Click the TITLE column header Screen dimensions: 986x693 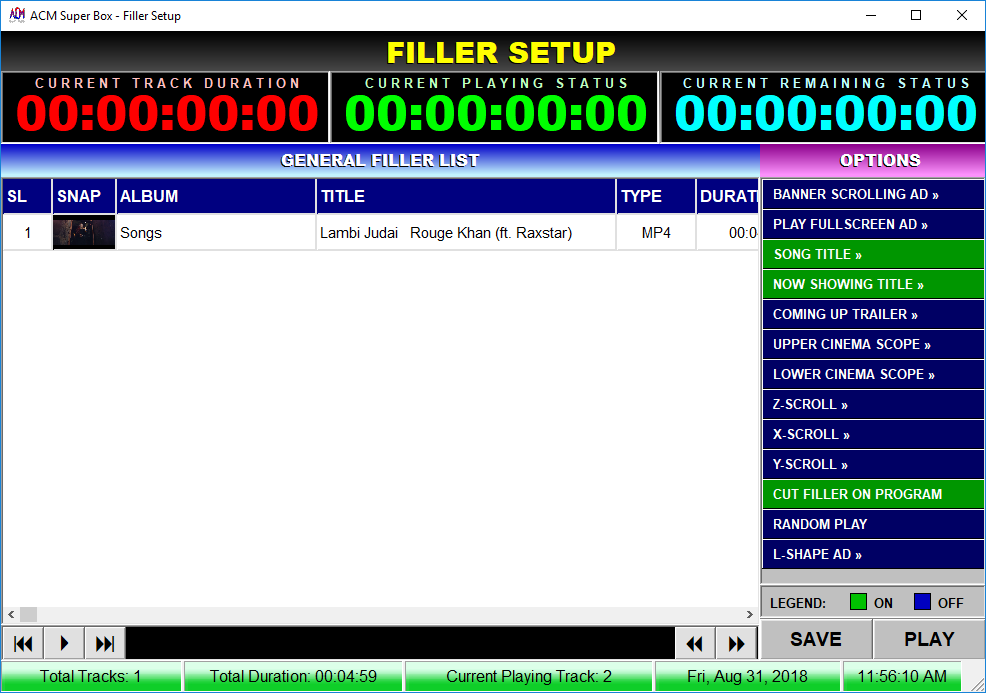click(x=465, y=196)
